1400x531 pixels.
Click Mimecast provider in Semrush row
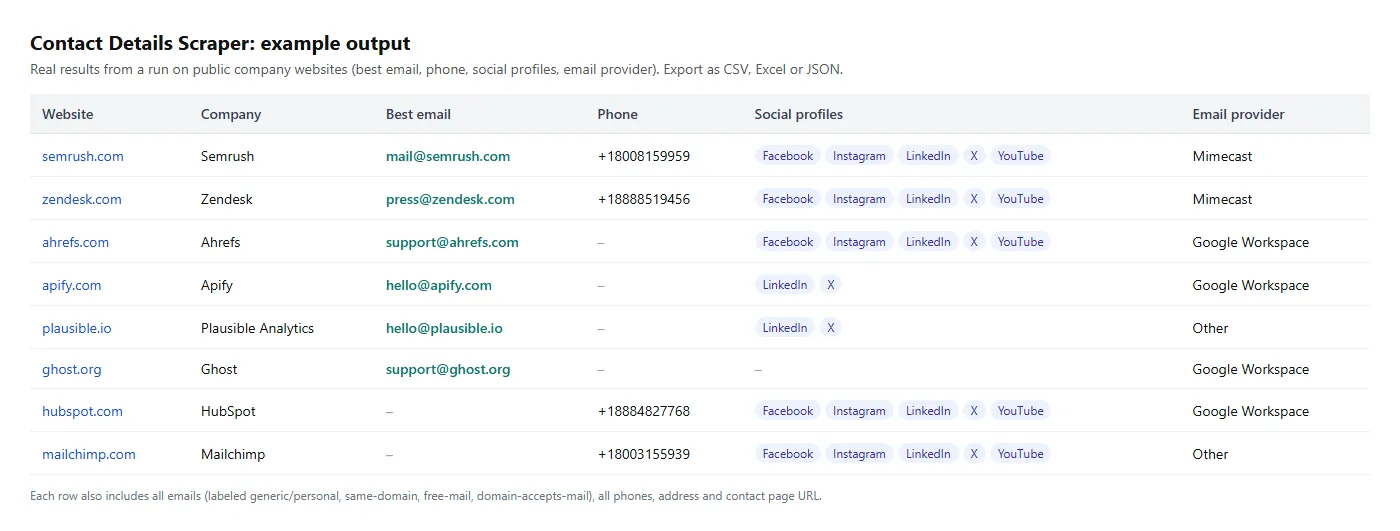[1223, 156]
